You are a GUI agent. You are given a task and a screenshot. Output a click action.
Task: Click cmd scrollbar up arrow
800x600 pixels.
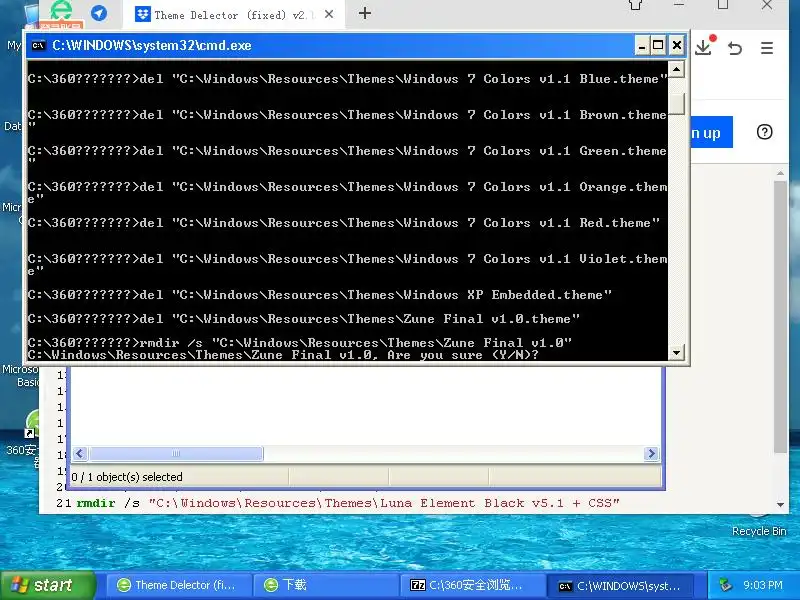(677, 69)
